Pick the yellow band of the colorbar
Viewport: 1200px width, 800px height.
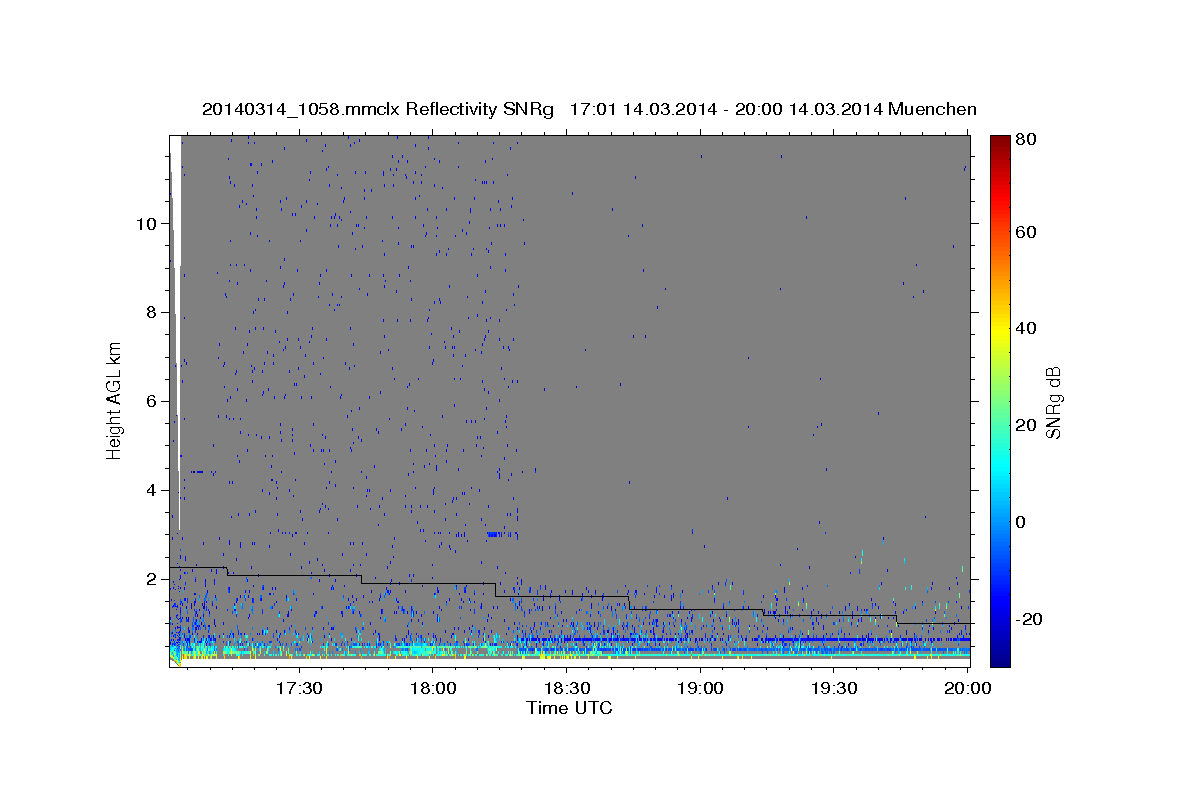[x=1000, y=330]
